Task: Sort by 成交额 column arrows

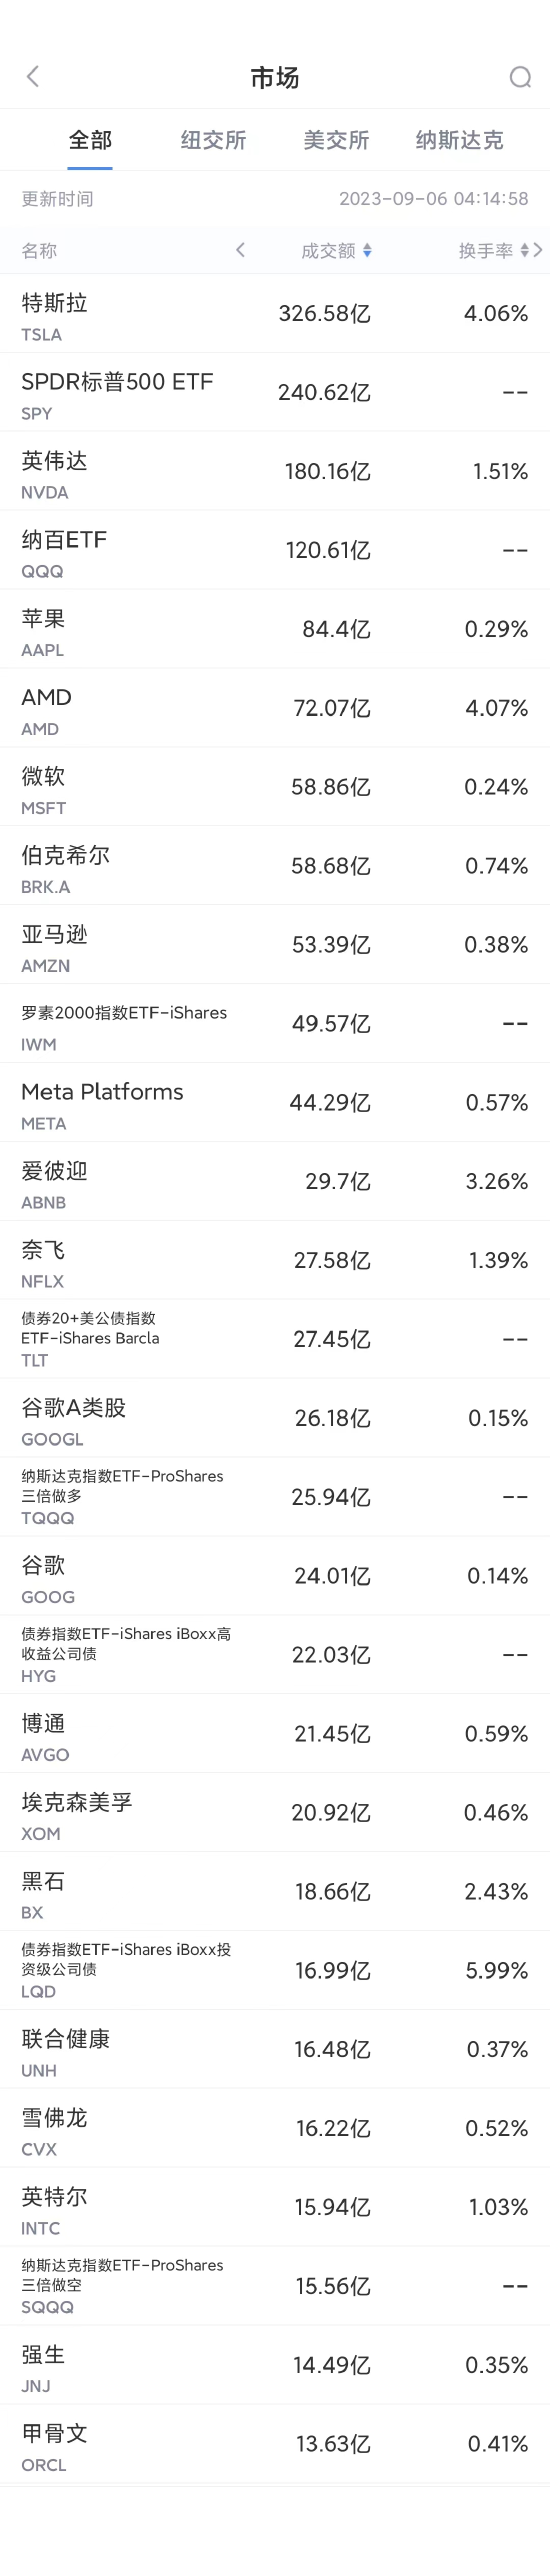Action: pyautogui.click(x=367, y=251)
